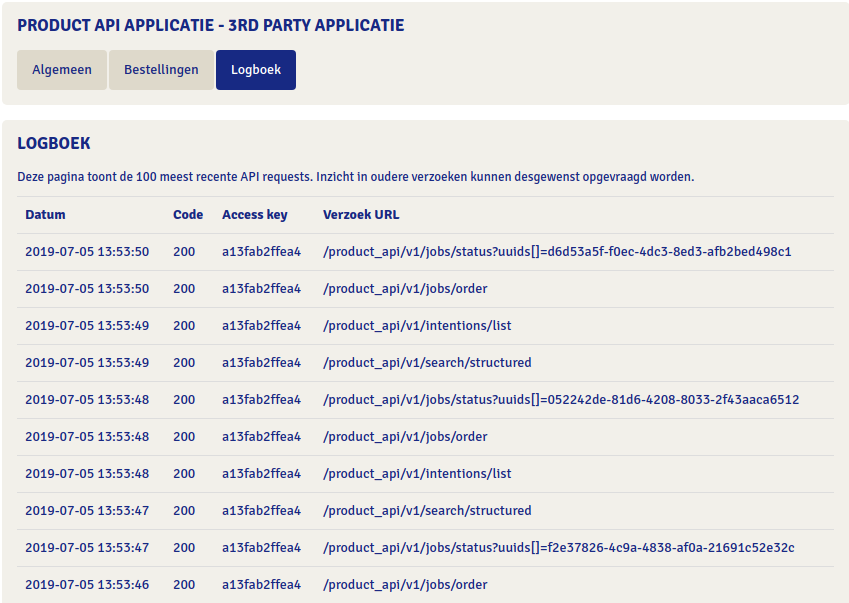Screen dimensions: 849x603
Task: Select the Access key column header
Action: pyautogui.click(x=254, y=215)
